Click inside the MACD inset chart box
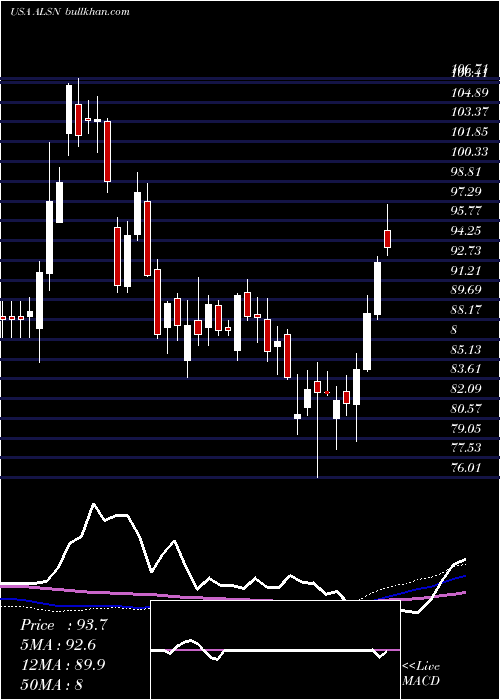This screenshot has height=700, width=500. (x=275, y=650)
